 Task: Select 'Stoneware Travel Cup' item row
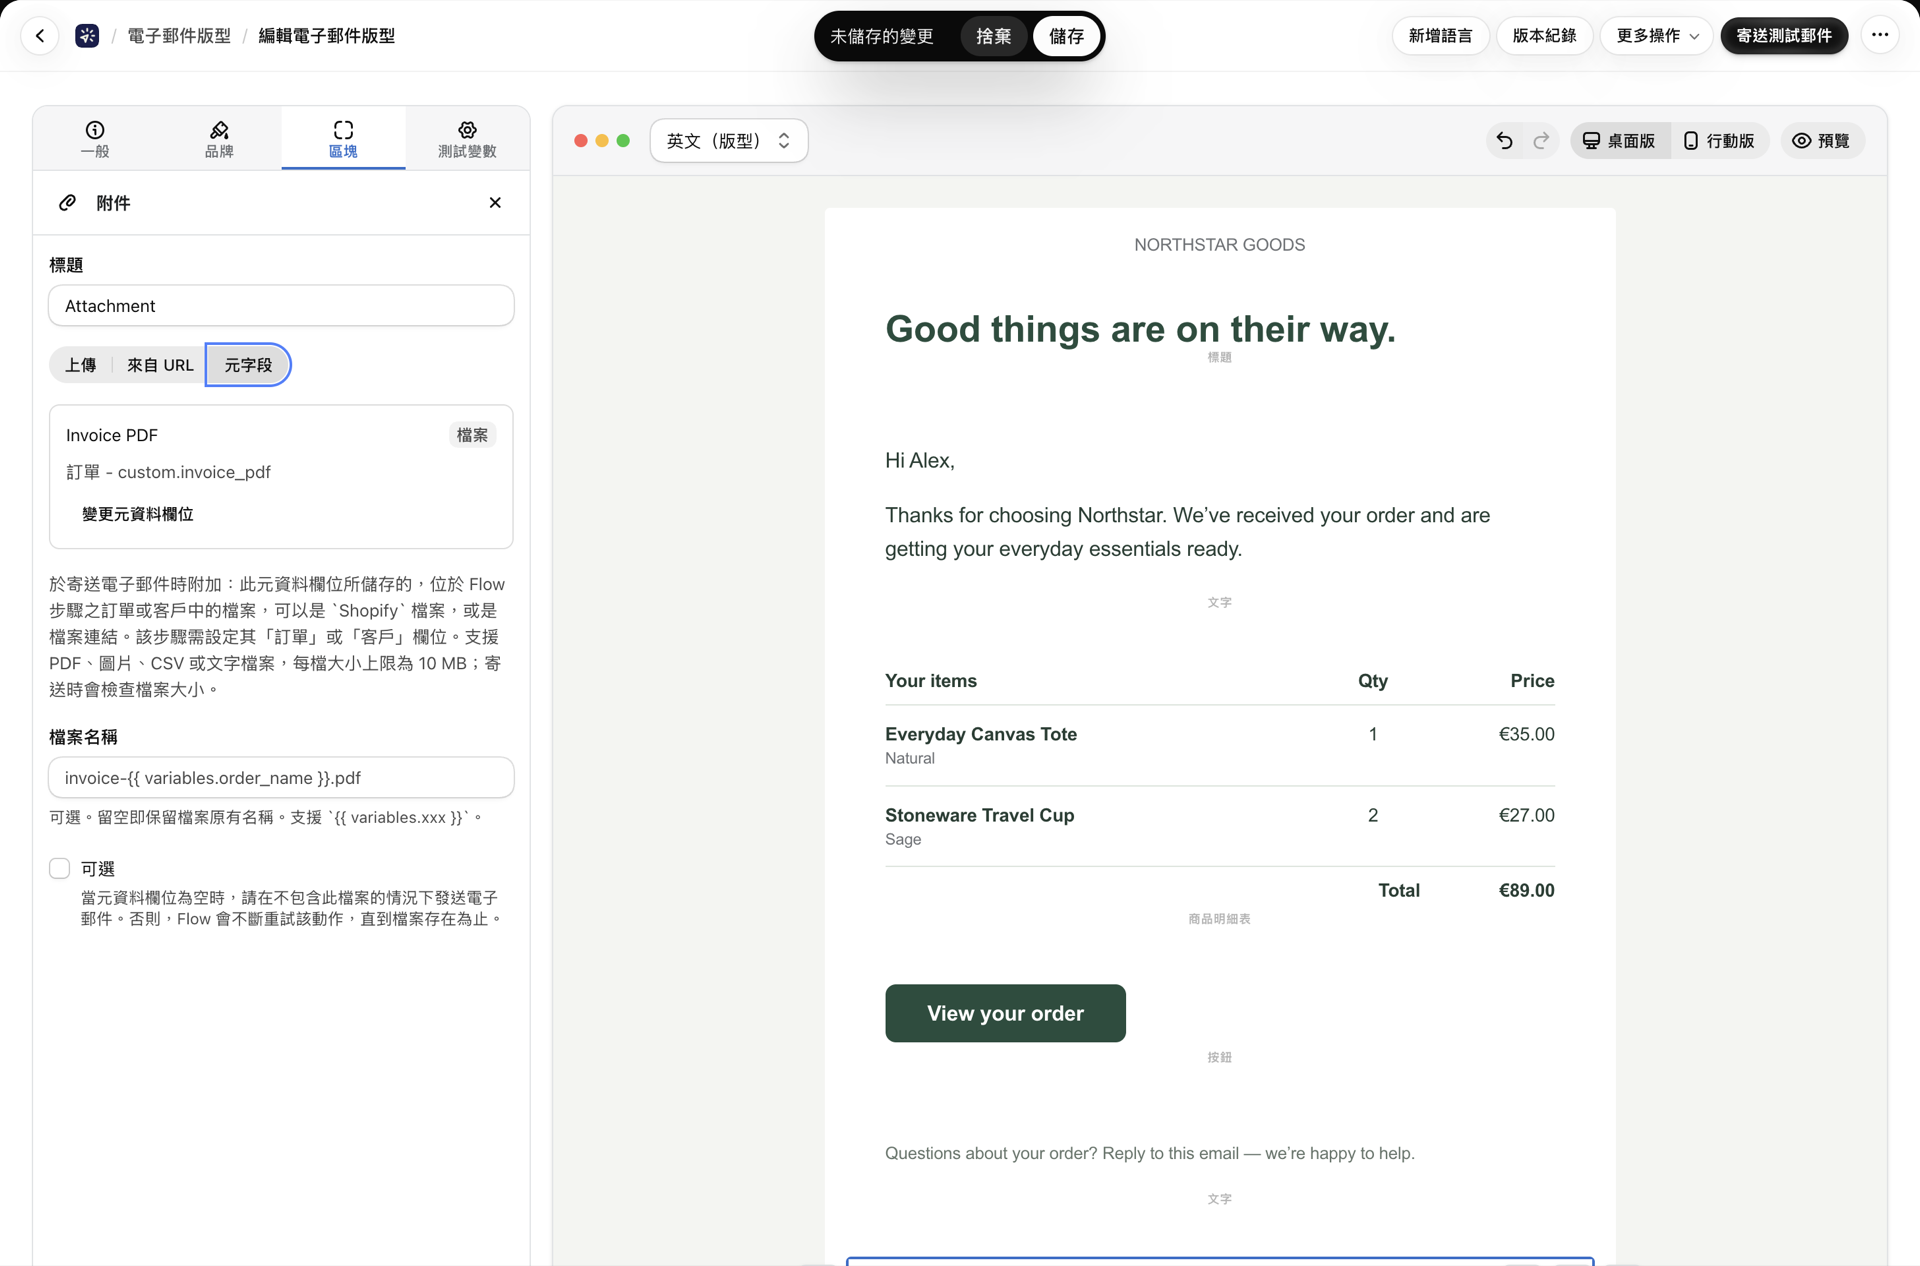click(x=1219, y=826)
